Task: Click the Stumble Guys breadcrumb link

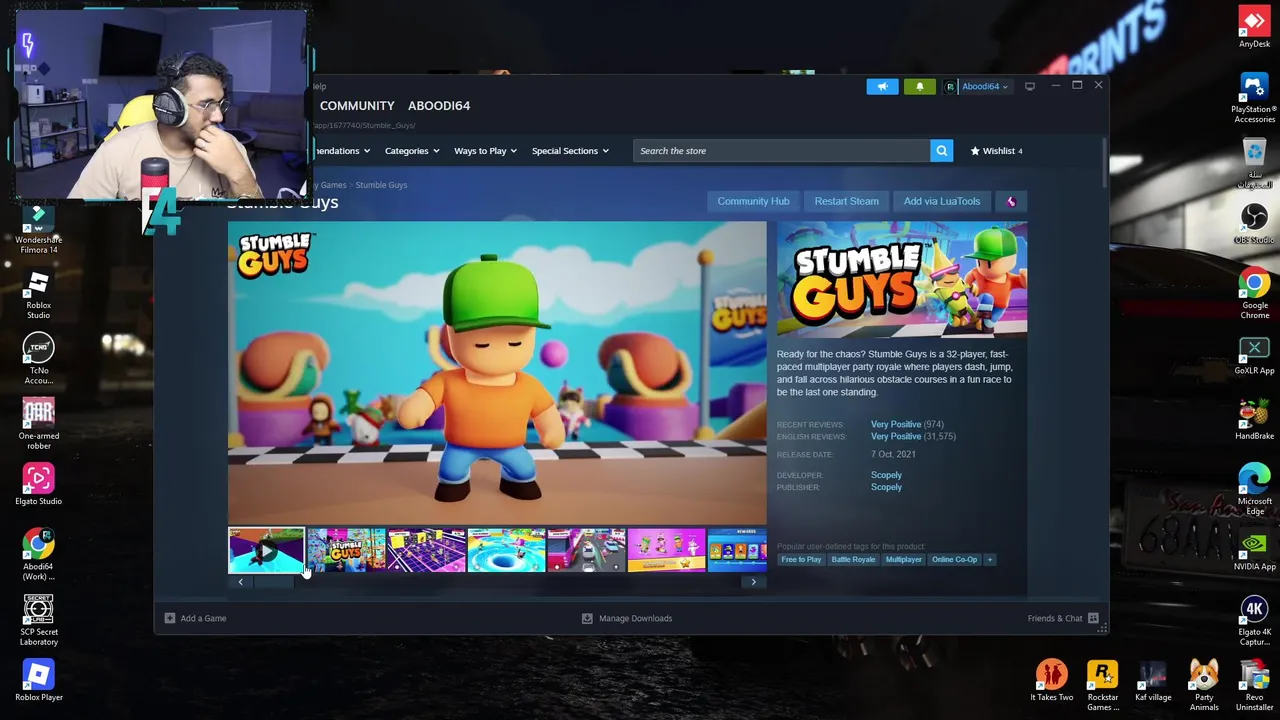Action: click(x=381, y=185)
